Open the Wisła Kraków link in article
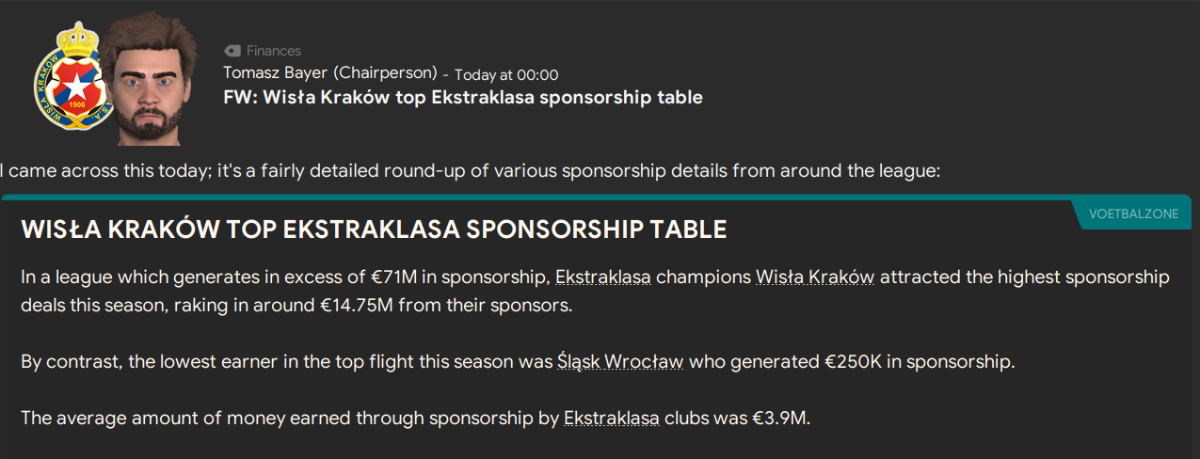 tap(816, 277)
